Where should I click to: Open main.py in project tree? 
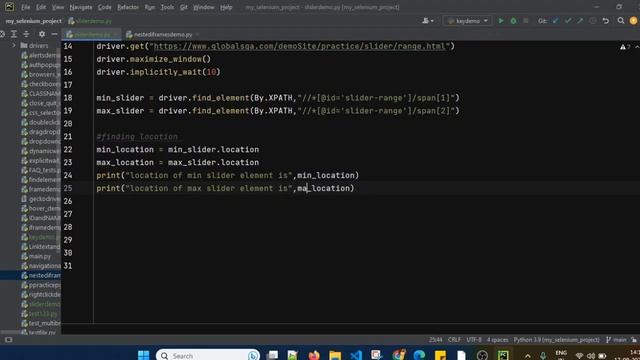click(x=36, y=256)
